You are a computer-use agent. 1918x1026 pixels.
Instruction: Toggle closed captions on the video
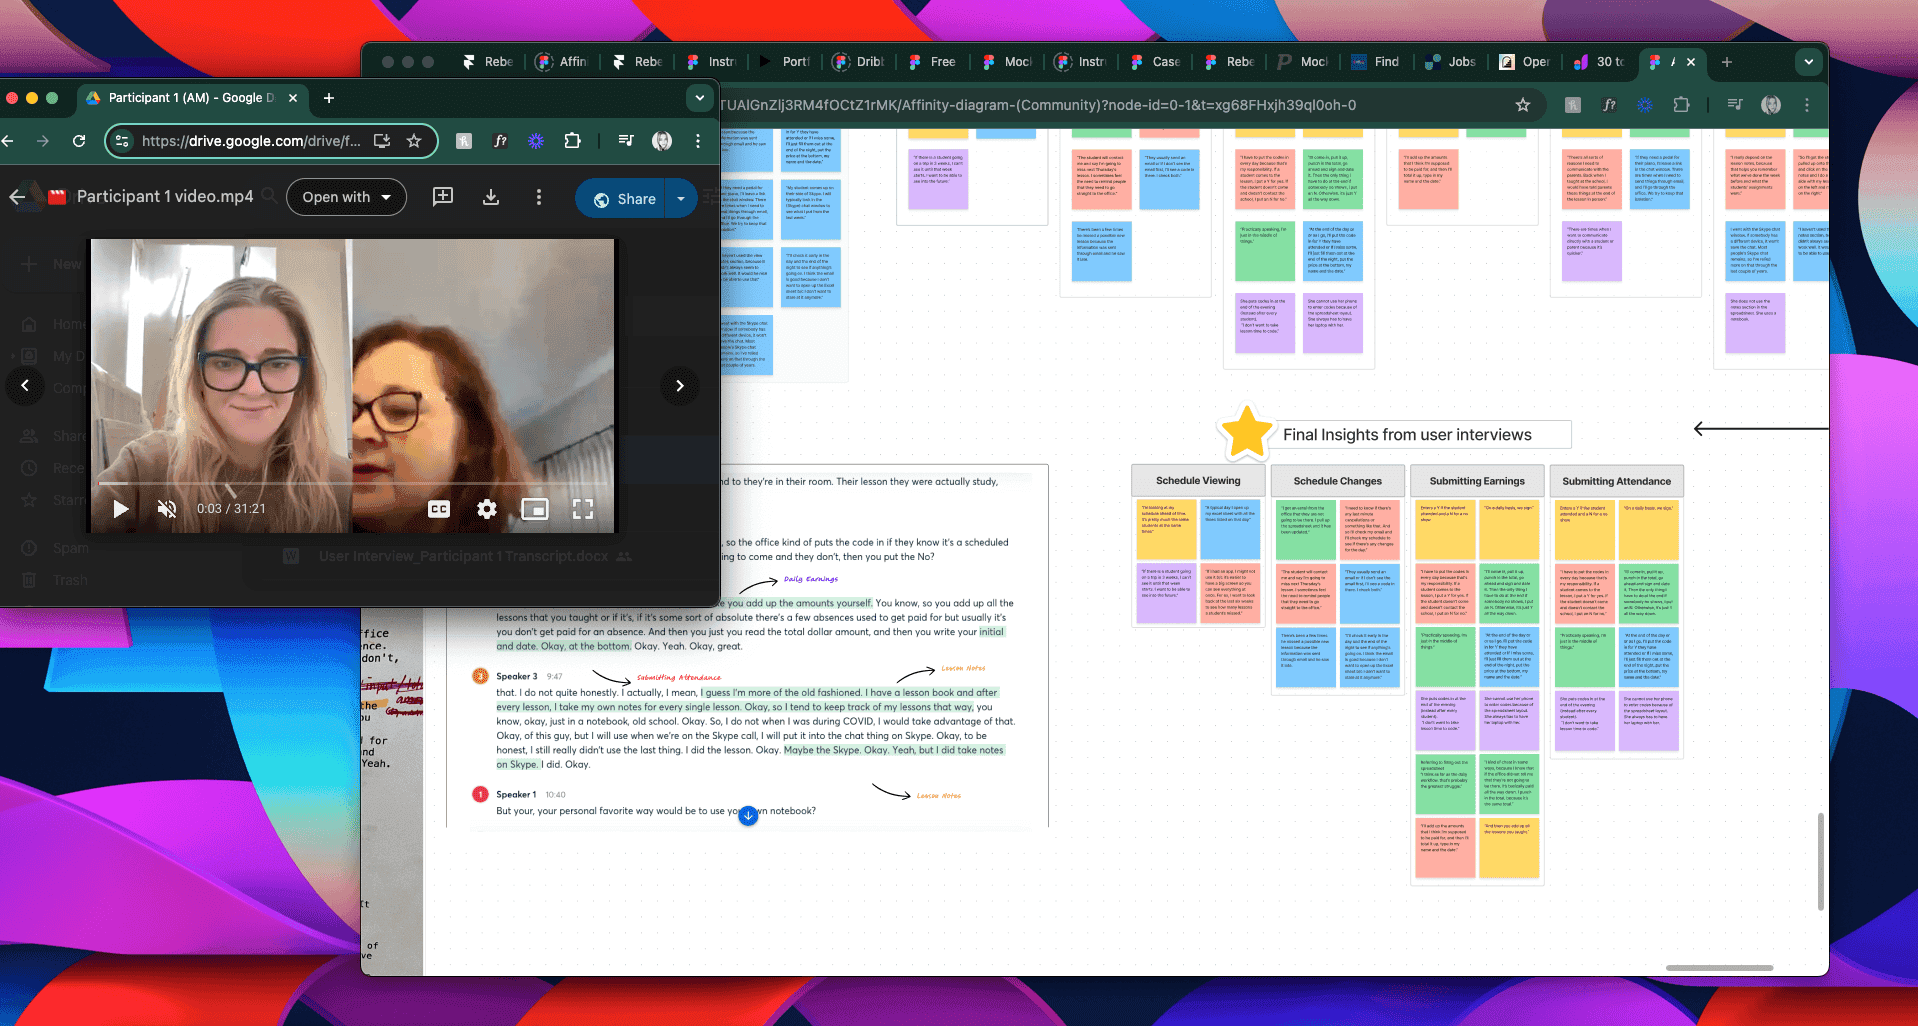pyautogui.click(x=439, y=509)
